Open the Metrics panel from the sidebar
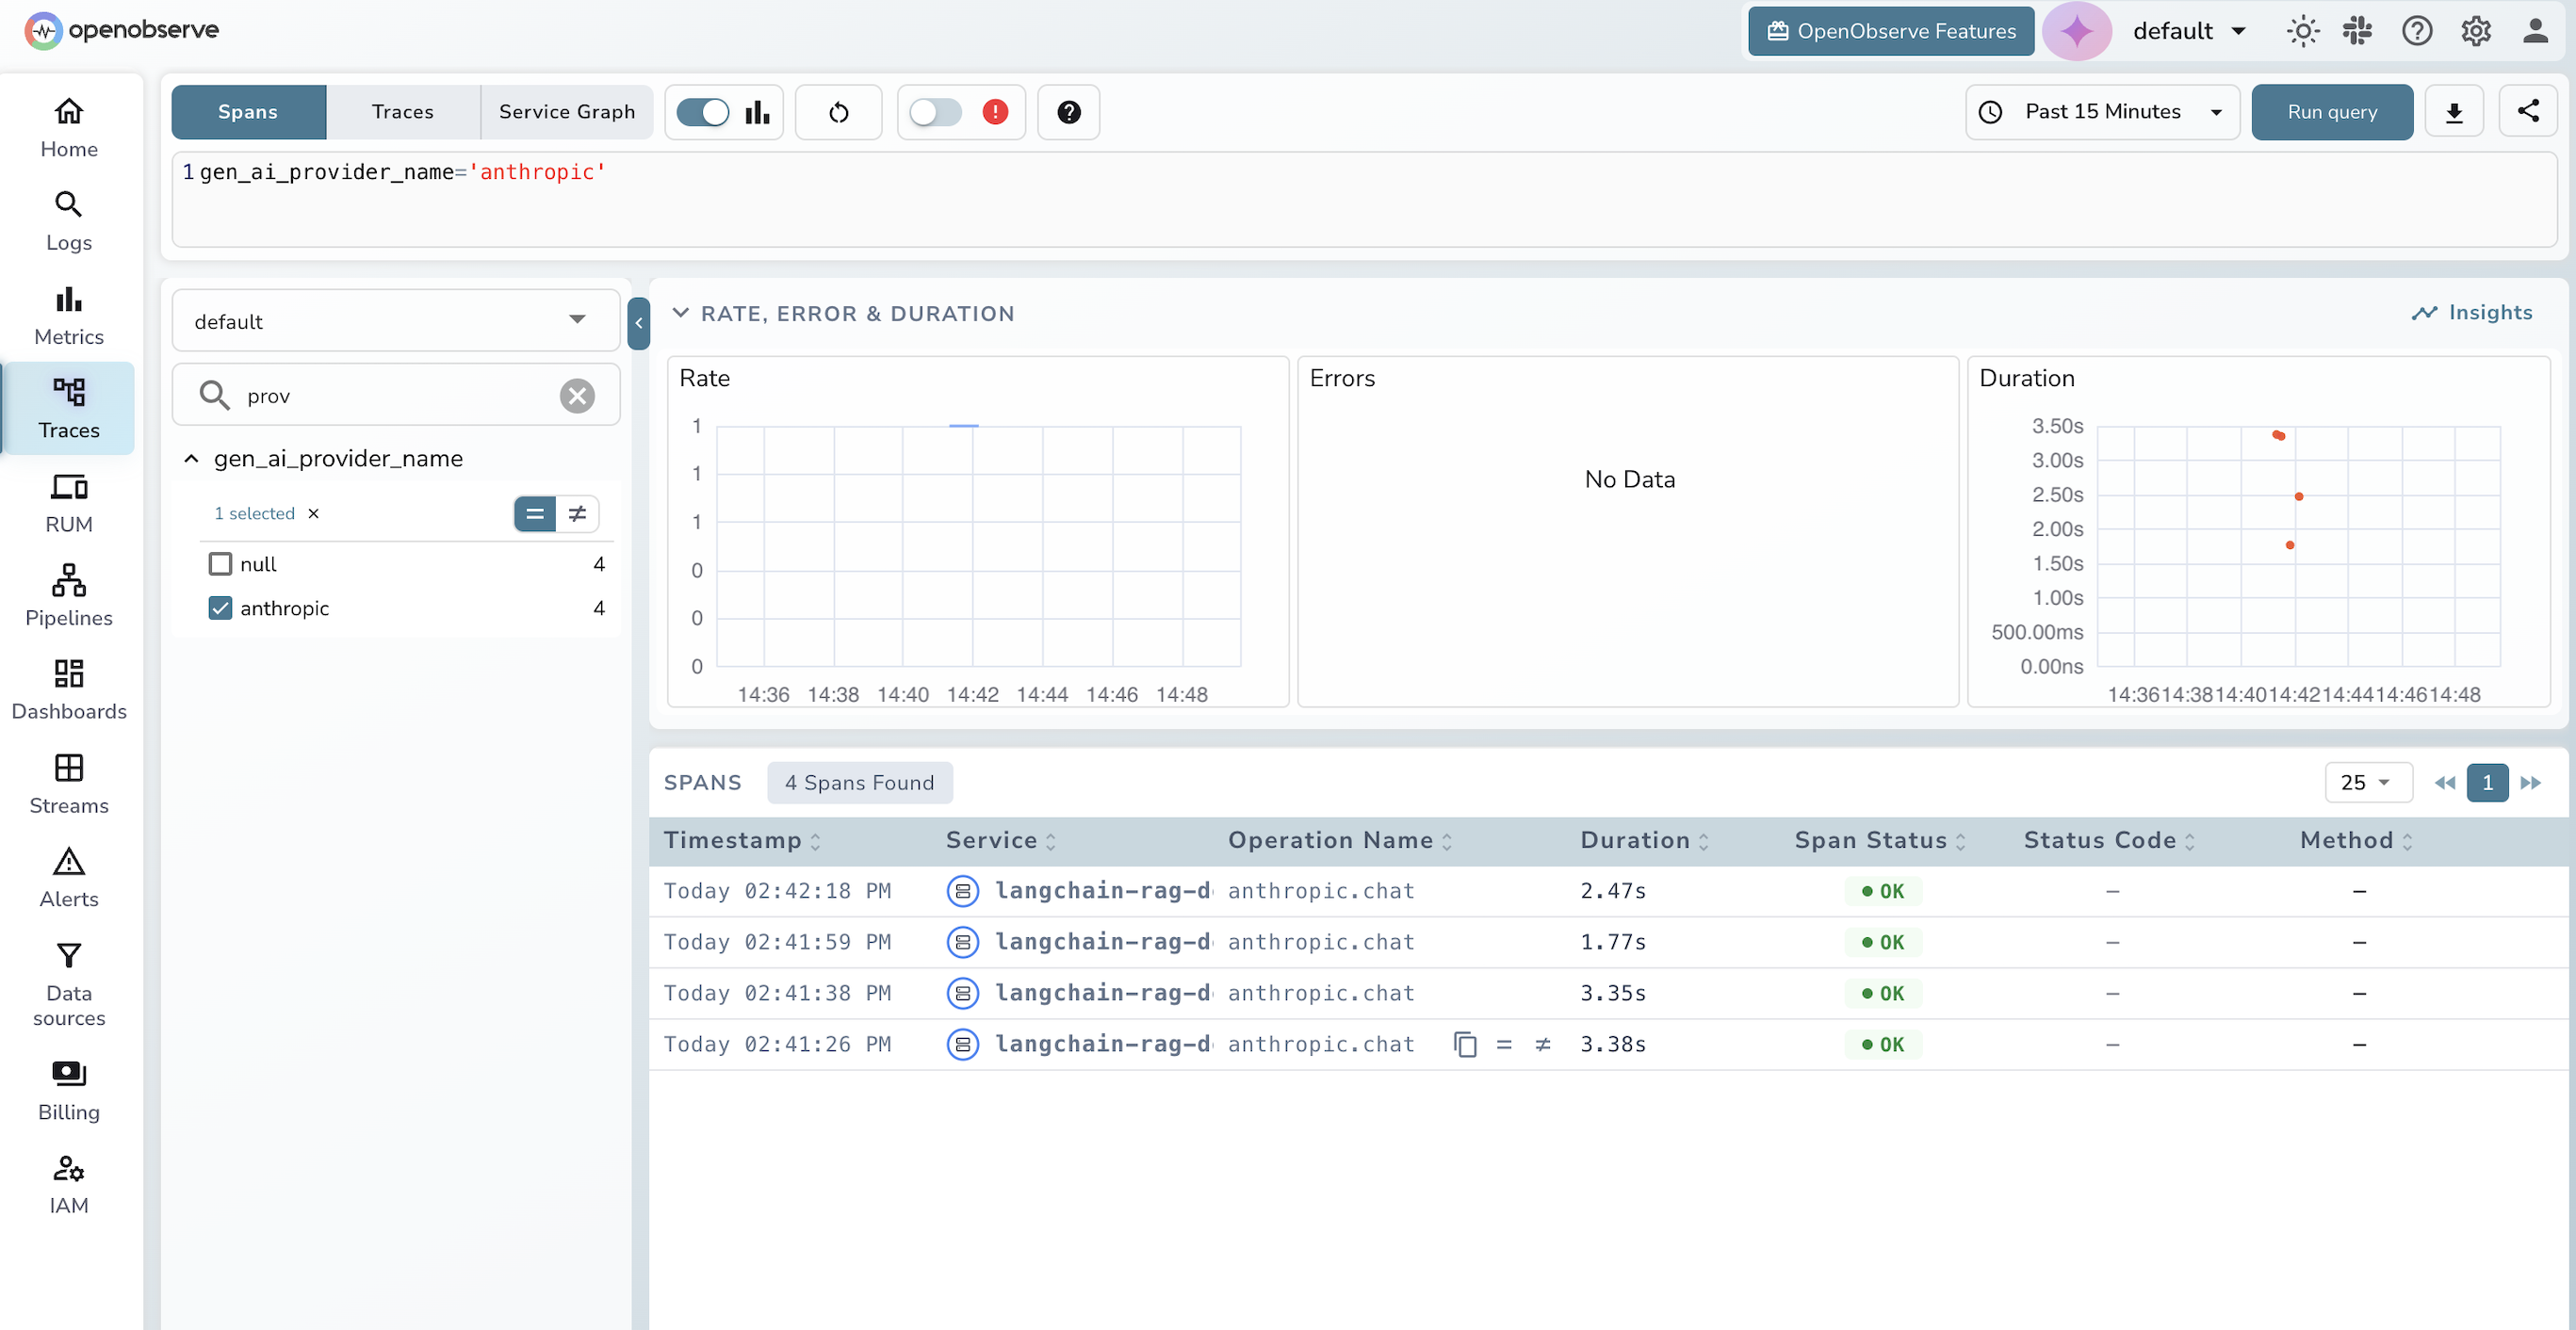Screen dimensions: 2576x1330 pos(68,313)
